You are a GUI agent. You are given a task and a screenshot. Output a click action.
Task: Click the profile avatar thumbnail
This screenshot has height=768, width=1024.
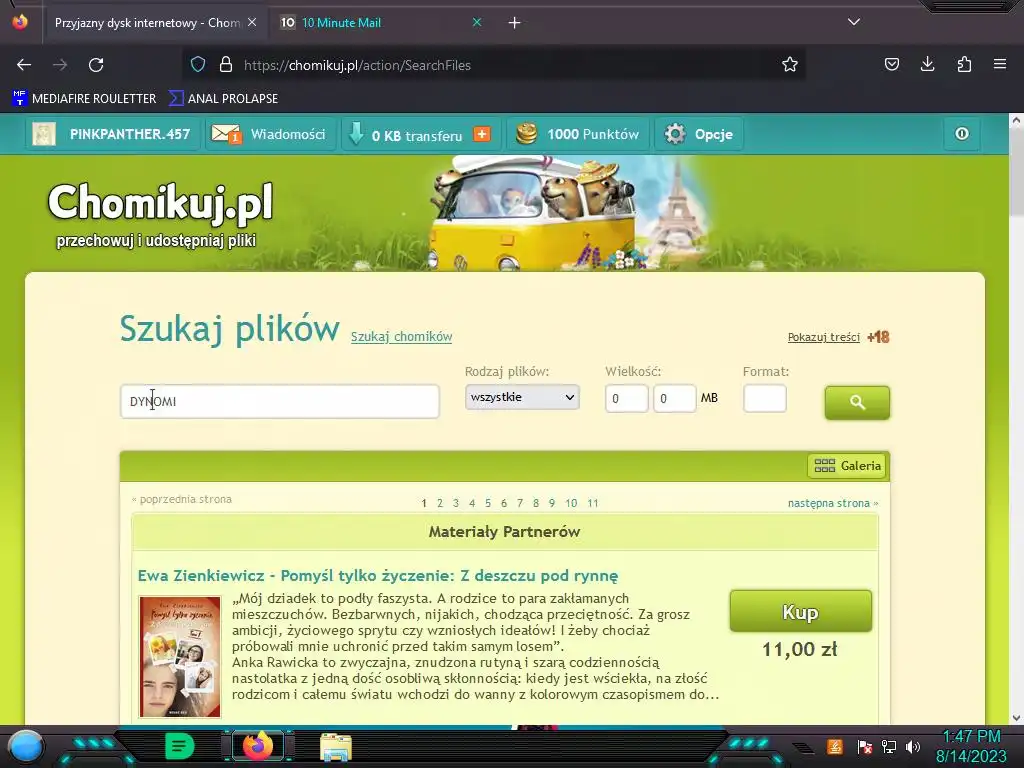pos(44,135)
